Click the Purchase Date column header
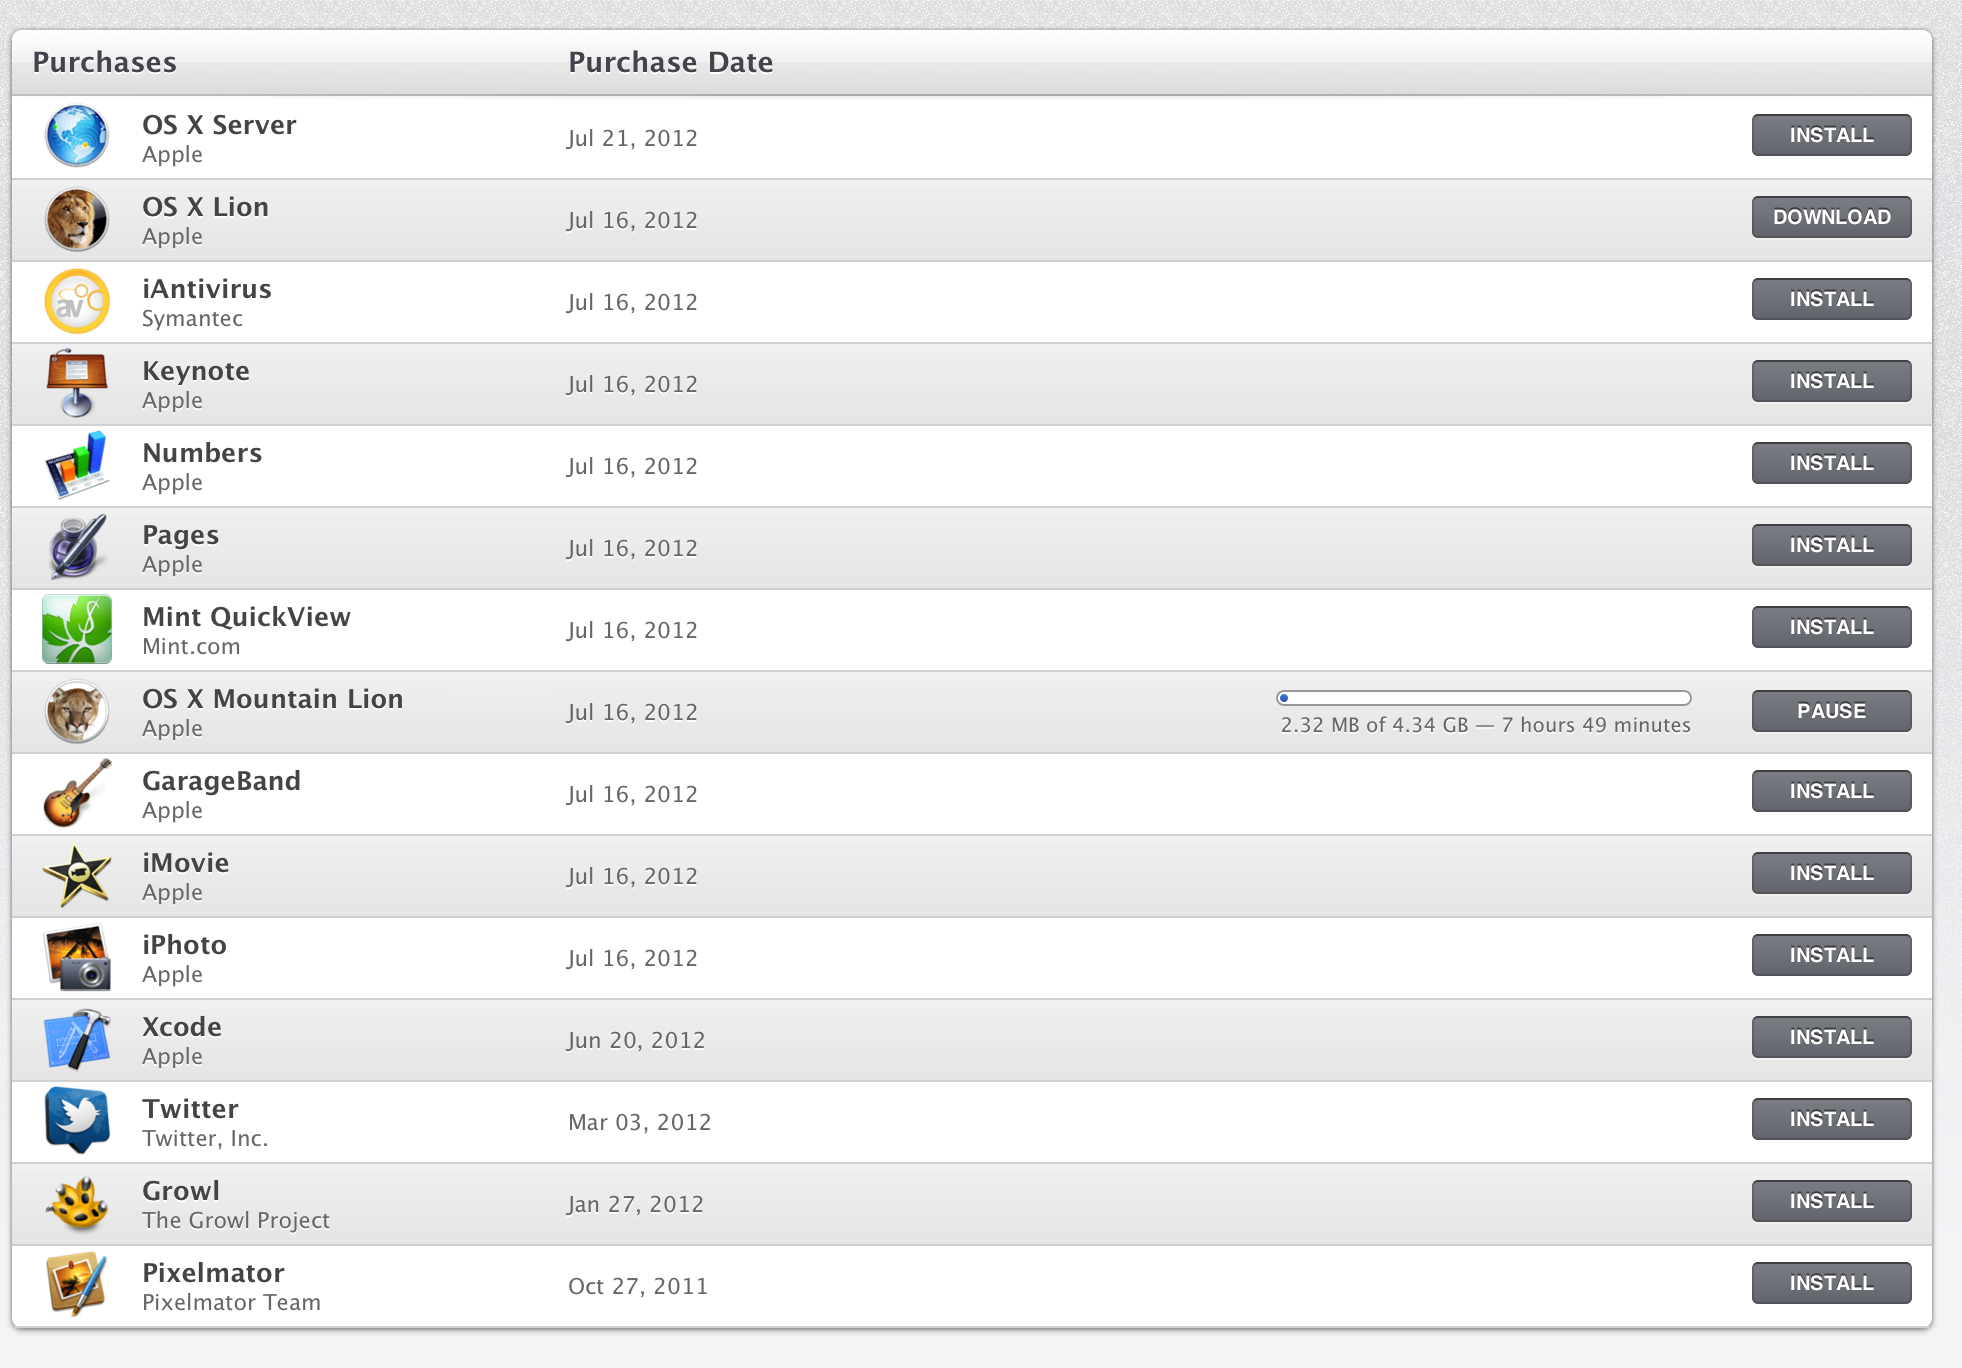The width and height of the screenshot is (1962, 1368). 670,62
